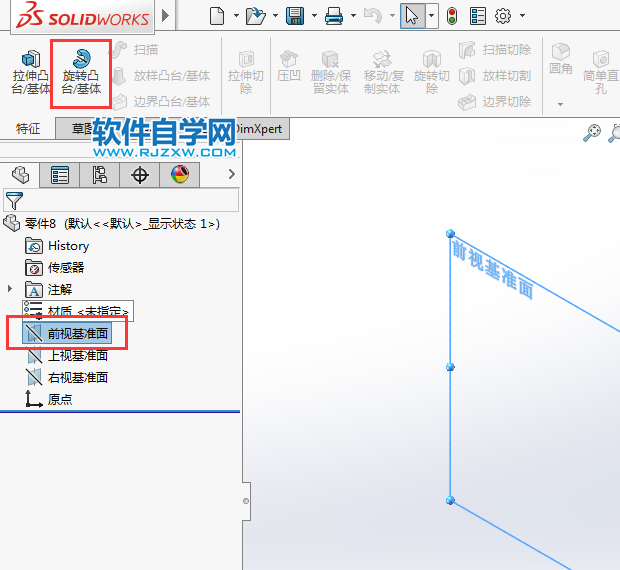Viewport: 620px width, 570px height.
Task: Select the 注解 annotations folder
Action: click(x=49, y=290)
